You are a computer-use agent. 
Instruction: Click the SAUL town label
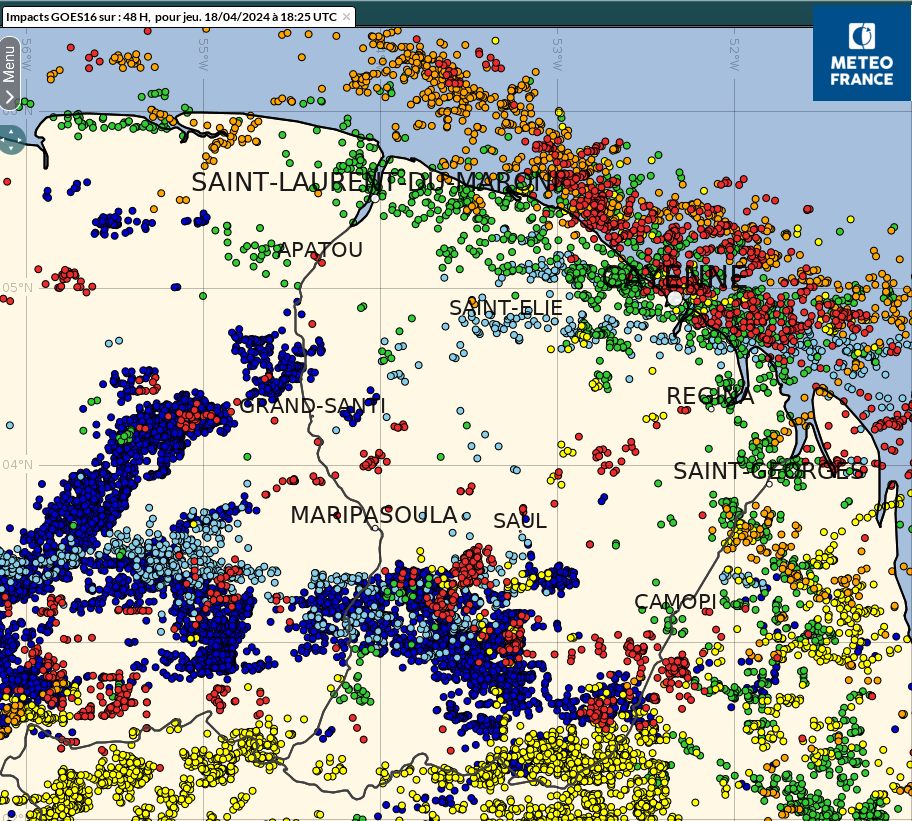520,521
